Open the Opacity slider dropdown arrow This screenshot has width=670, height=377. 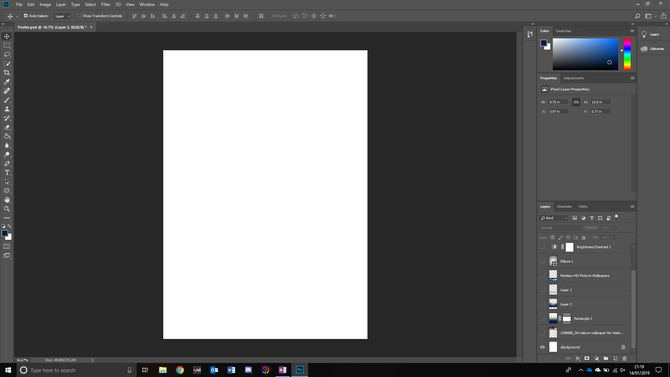pyautogui.click(x=615, y=228)
